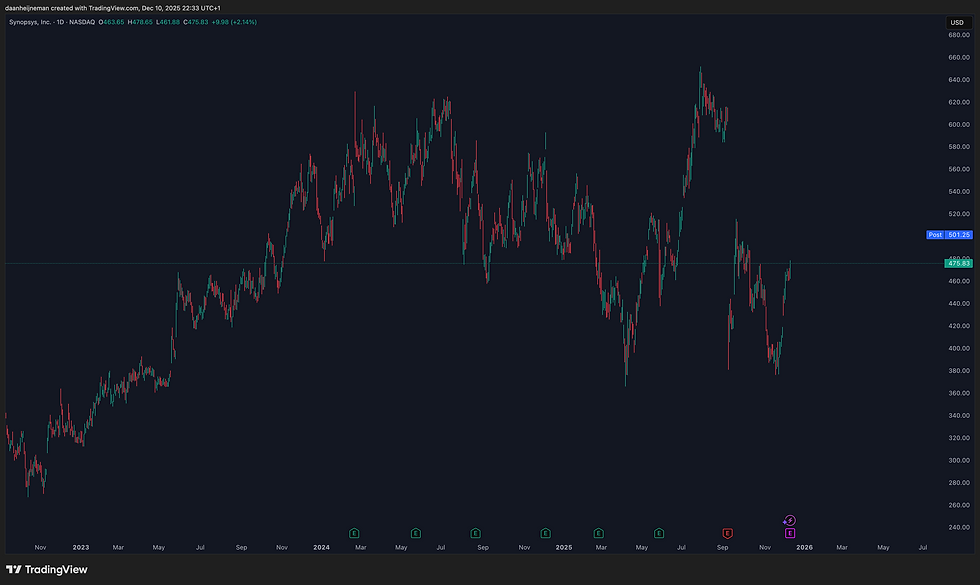Click the horizontal last-price line on chart
The width and height of the screenshot is (980, 585).
(x=475, y=264)
